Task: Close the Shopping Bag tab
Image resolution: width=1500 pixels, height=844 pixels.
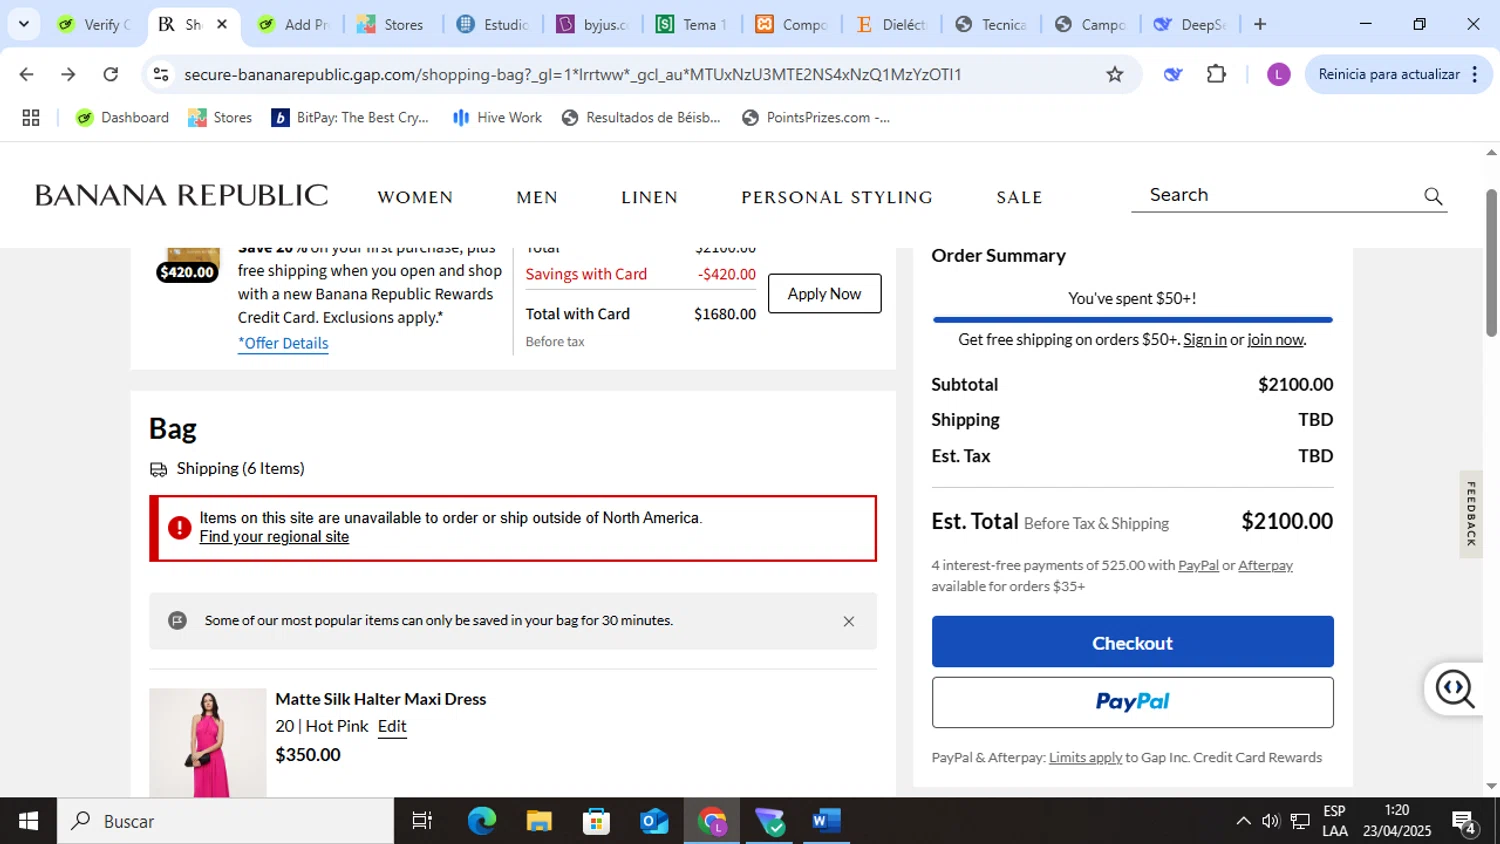Action: (222, 24)
